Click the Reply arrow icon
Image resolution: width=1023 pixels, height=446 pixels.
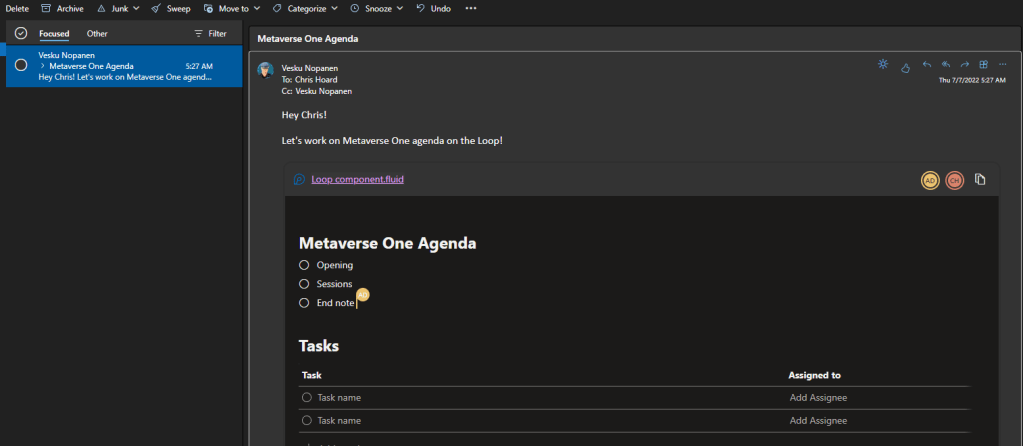point(927,65)
